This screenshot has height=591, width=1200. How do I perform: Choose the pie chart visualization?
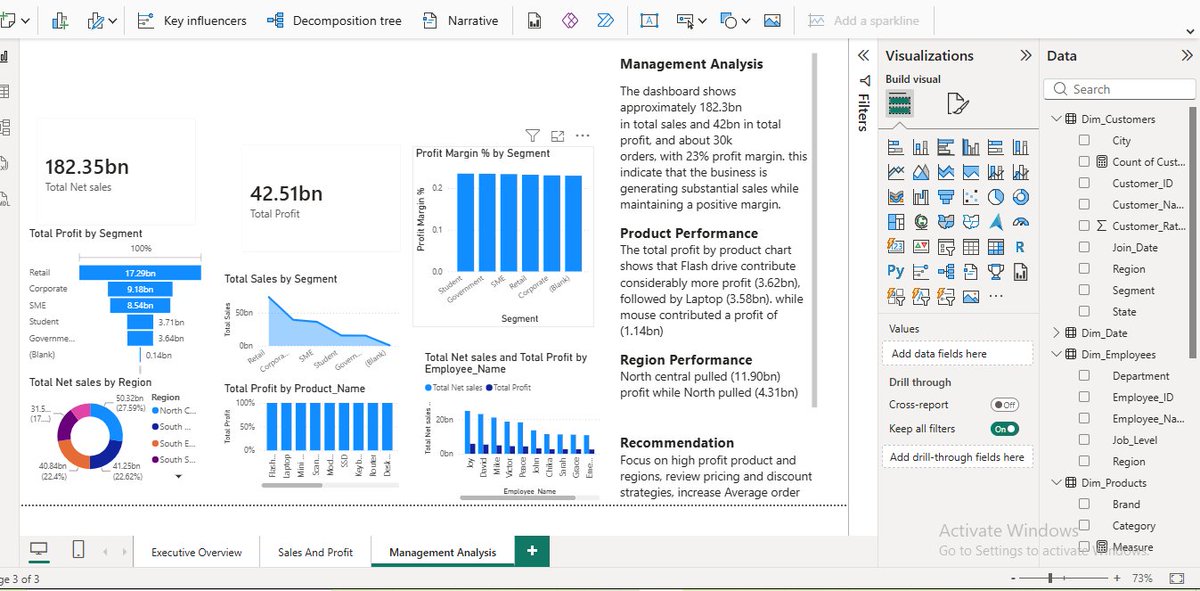pyautogui.click(x=996, y=197)
